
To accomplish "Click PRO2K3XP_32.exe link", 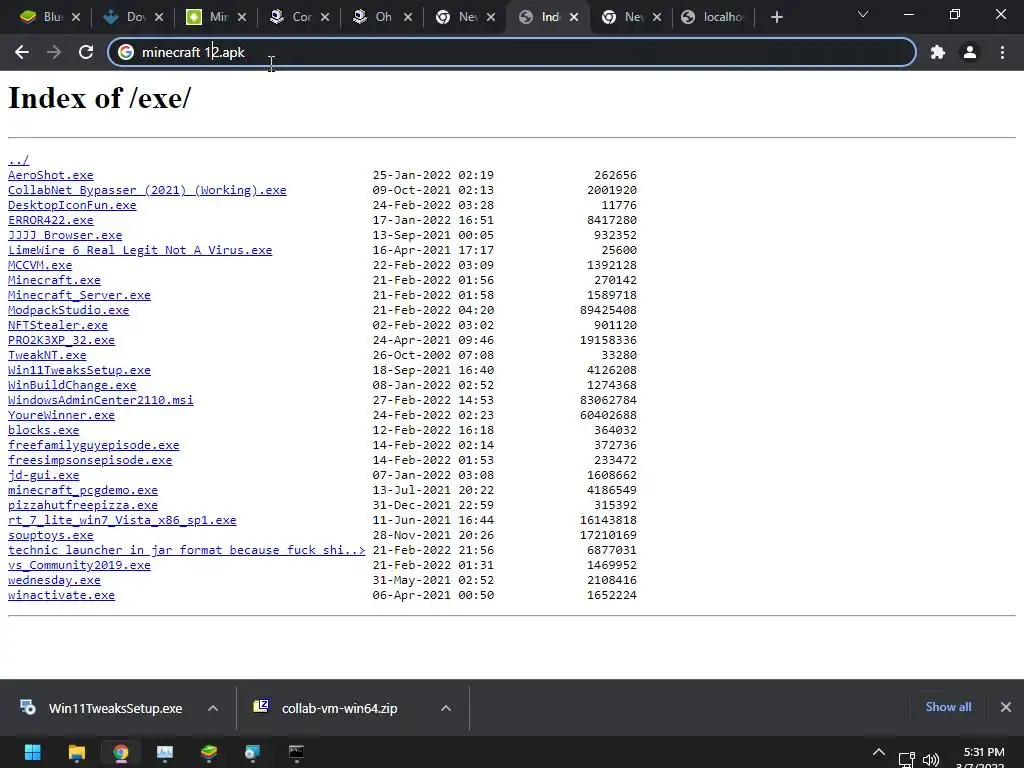I will (x=61, y=340).
